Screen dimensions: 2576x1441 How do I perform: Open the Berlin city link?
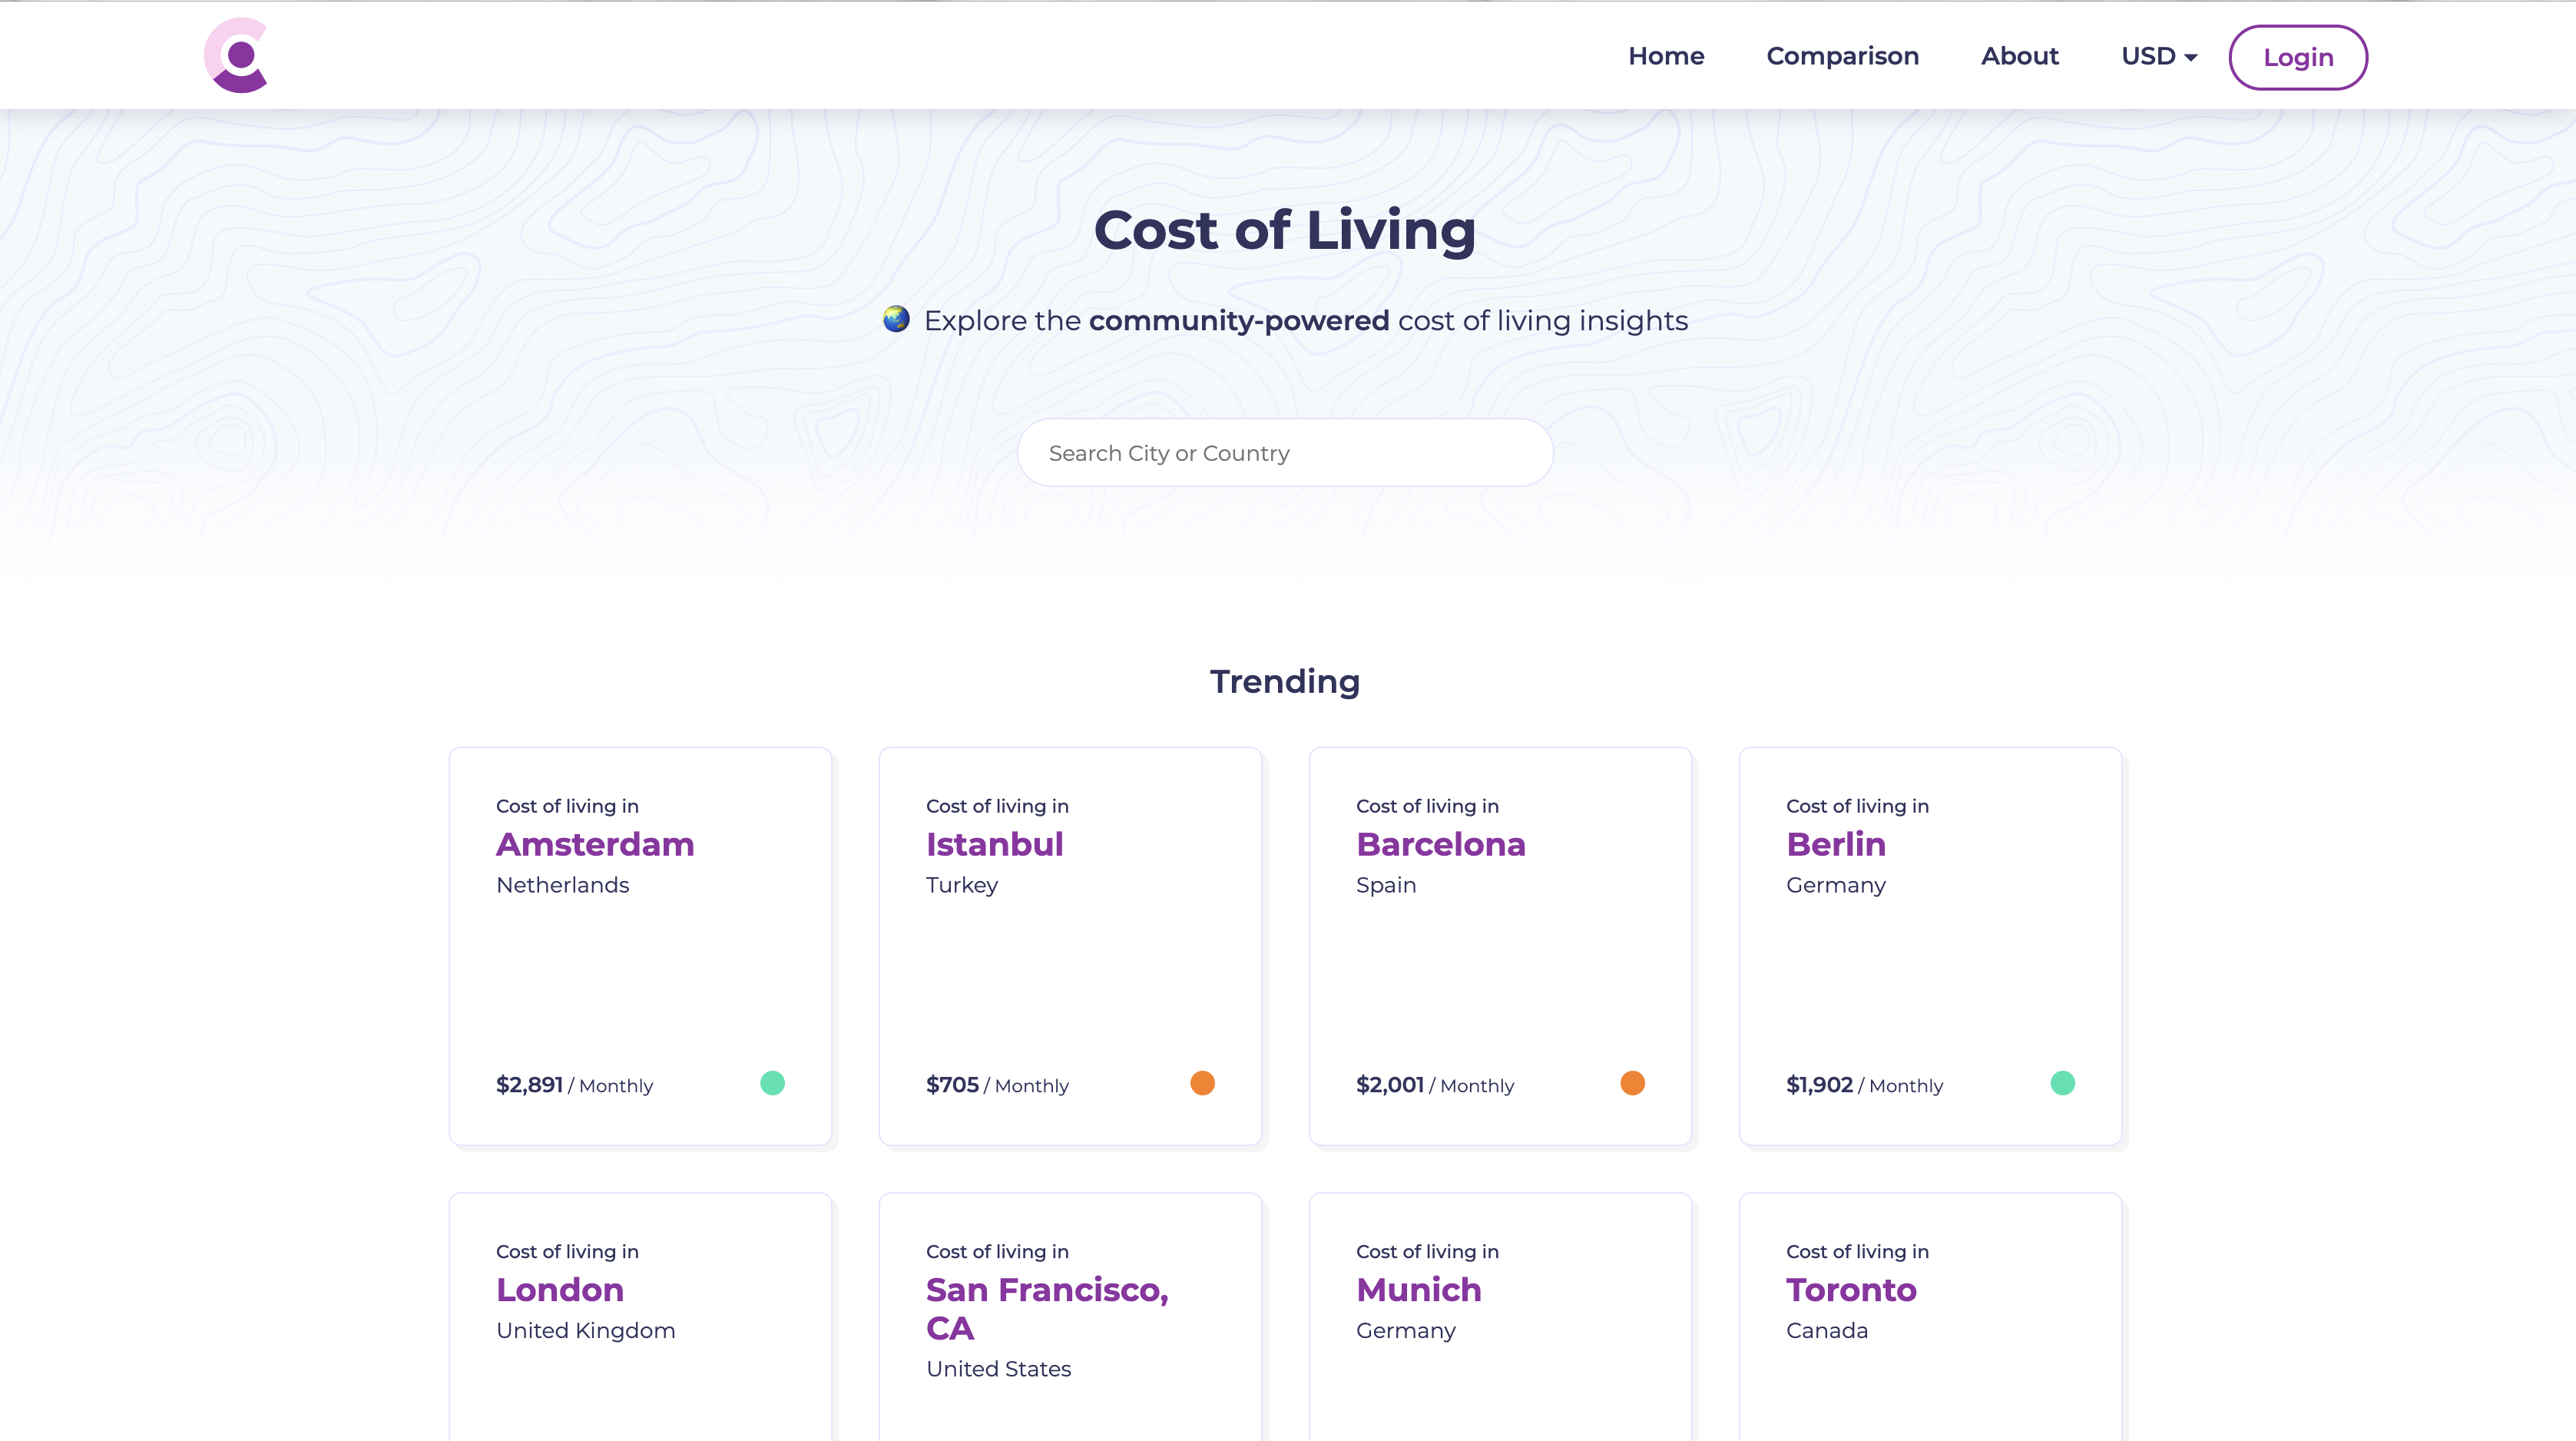point(1835,844)
